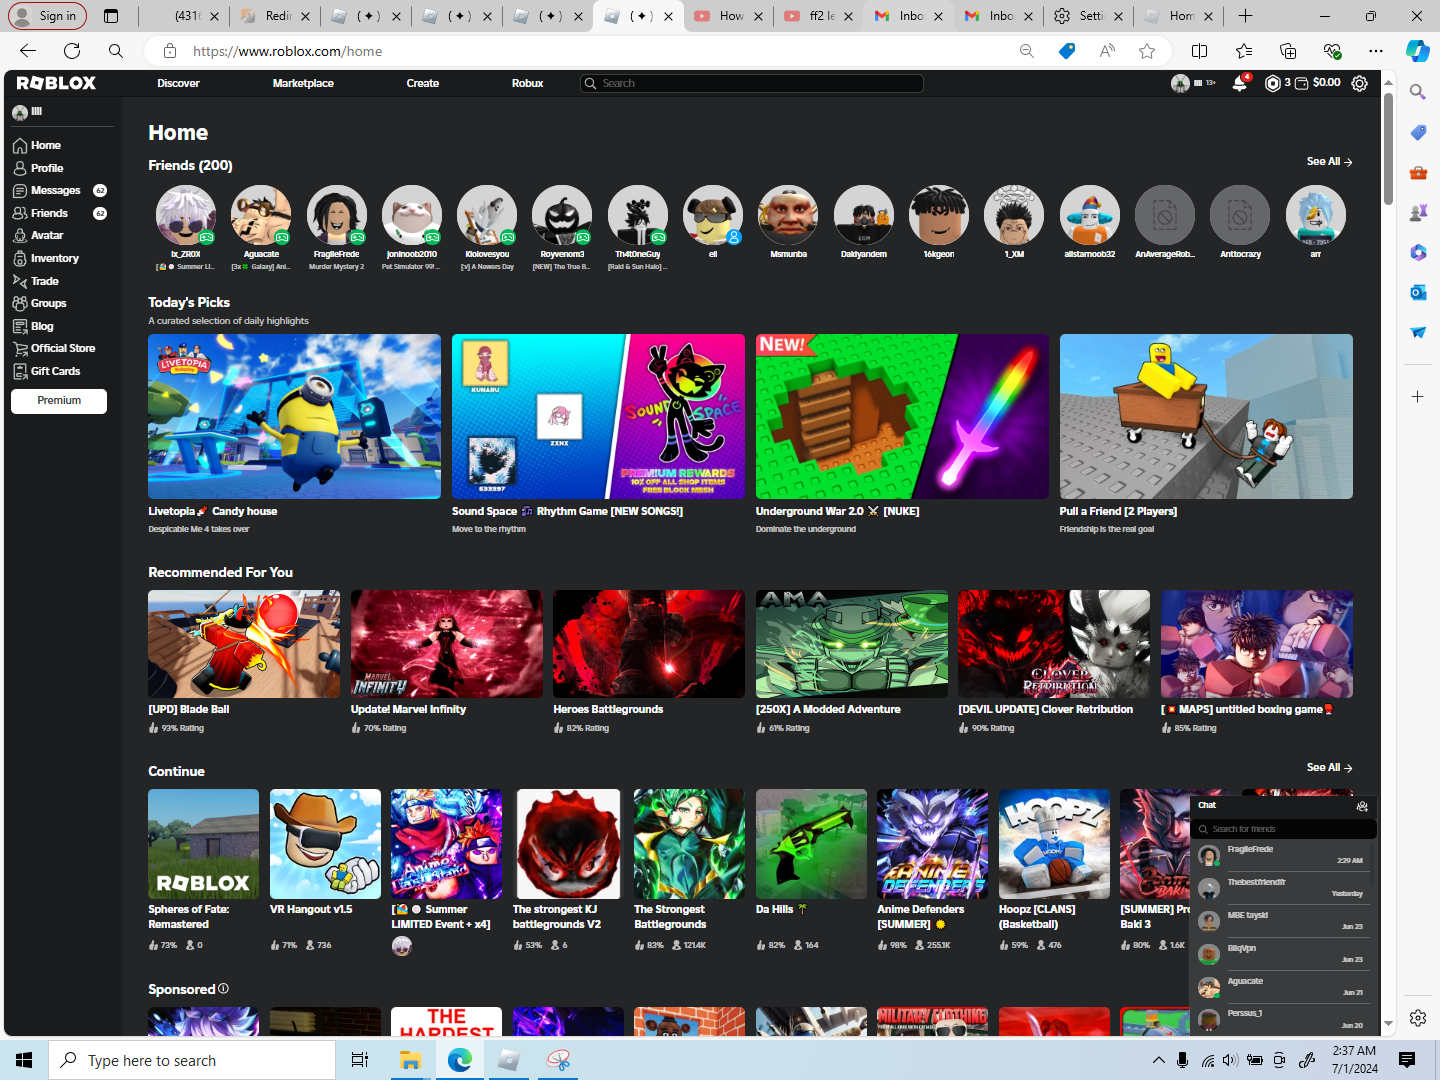
Task: Click the Premium button
Action: [59, 401]
